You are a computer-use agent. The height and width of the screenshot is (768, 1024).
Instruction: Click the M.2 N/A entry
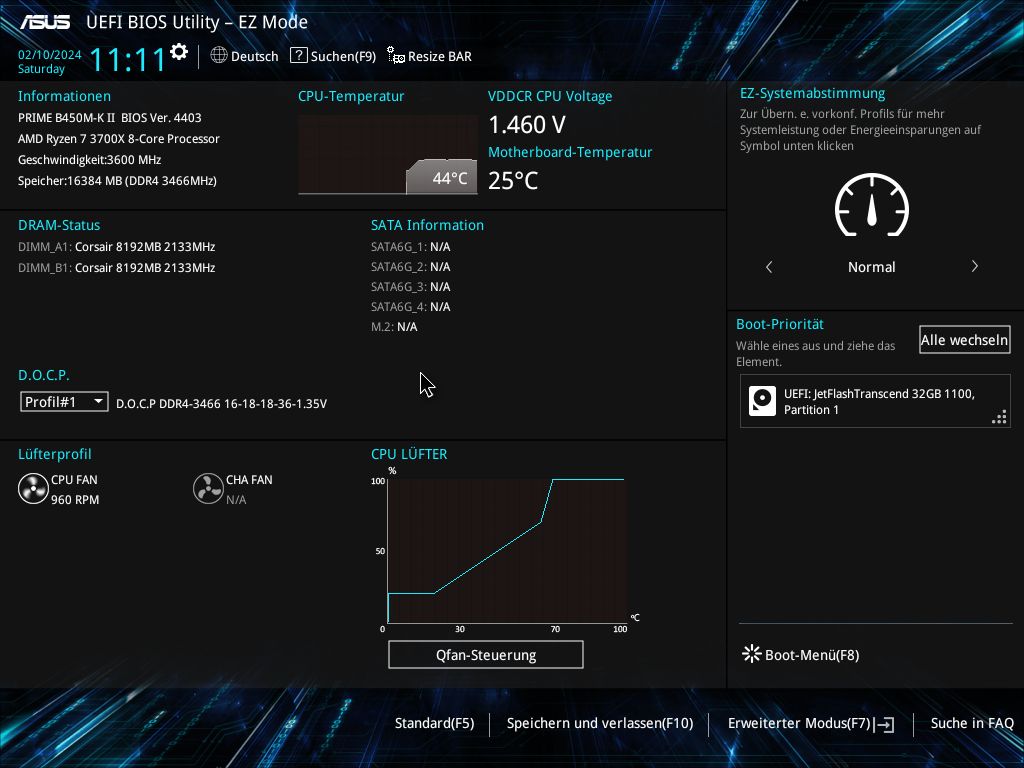pos(394,327)
